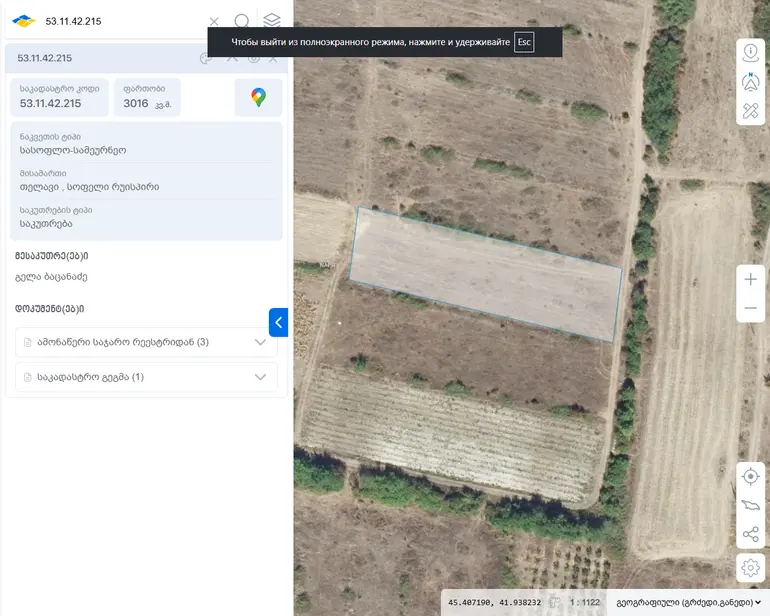Open layers panel icon
The width and height of the screenshot is (770, 616).
point(272,21)
